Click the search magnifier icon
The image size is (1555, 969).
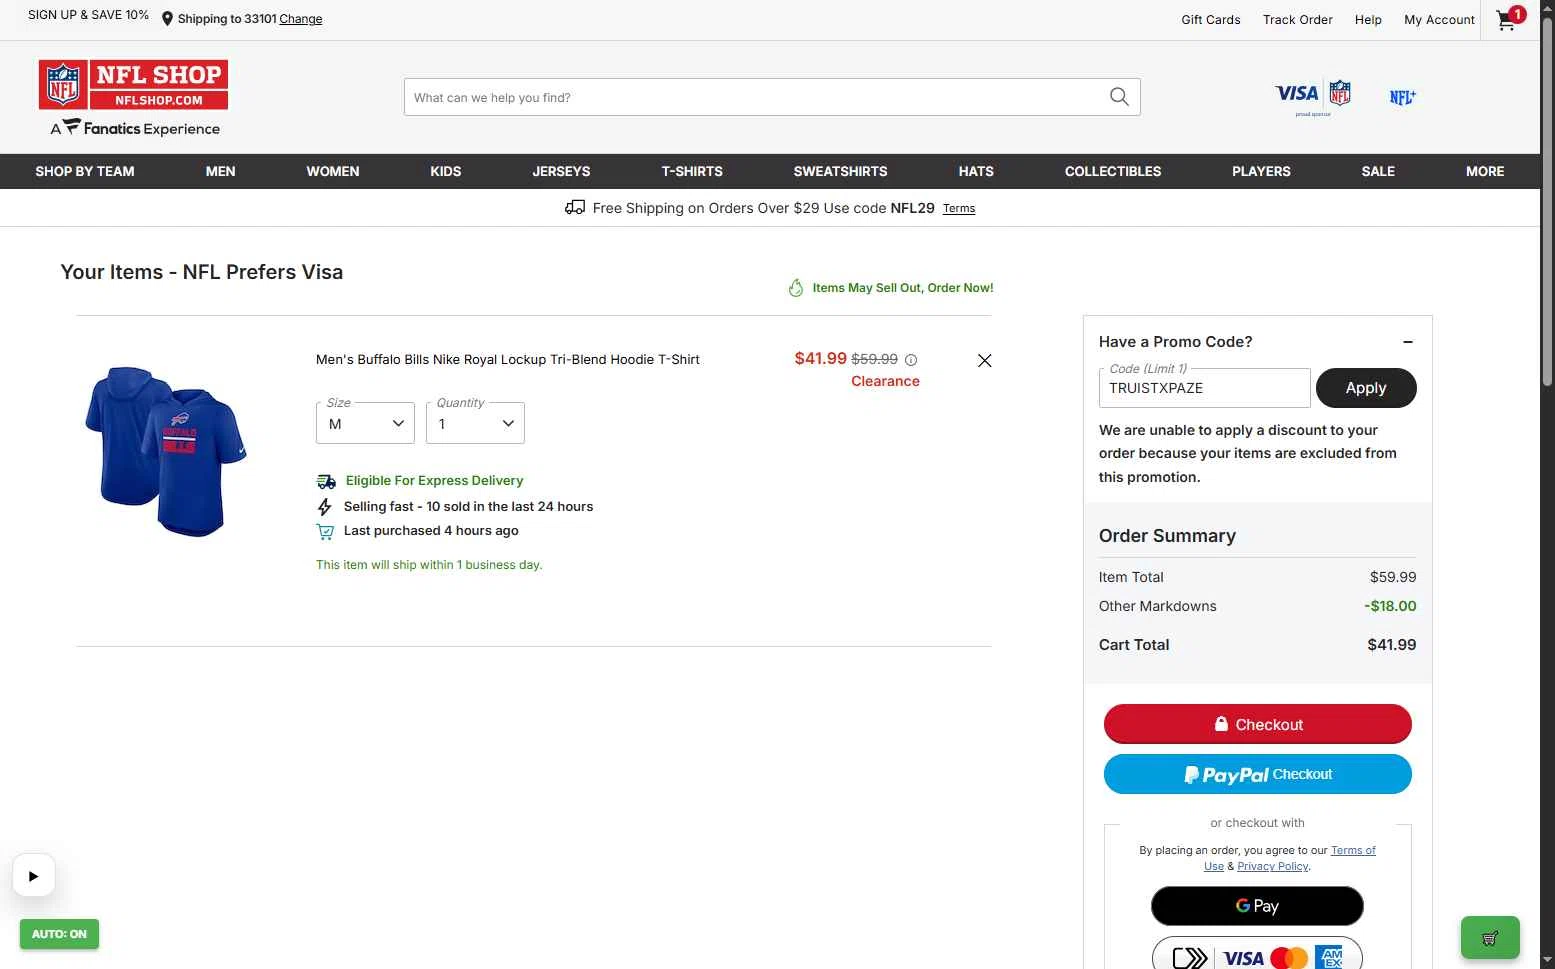point(1119,97)
